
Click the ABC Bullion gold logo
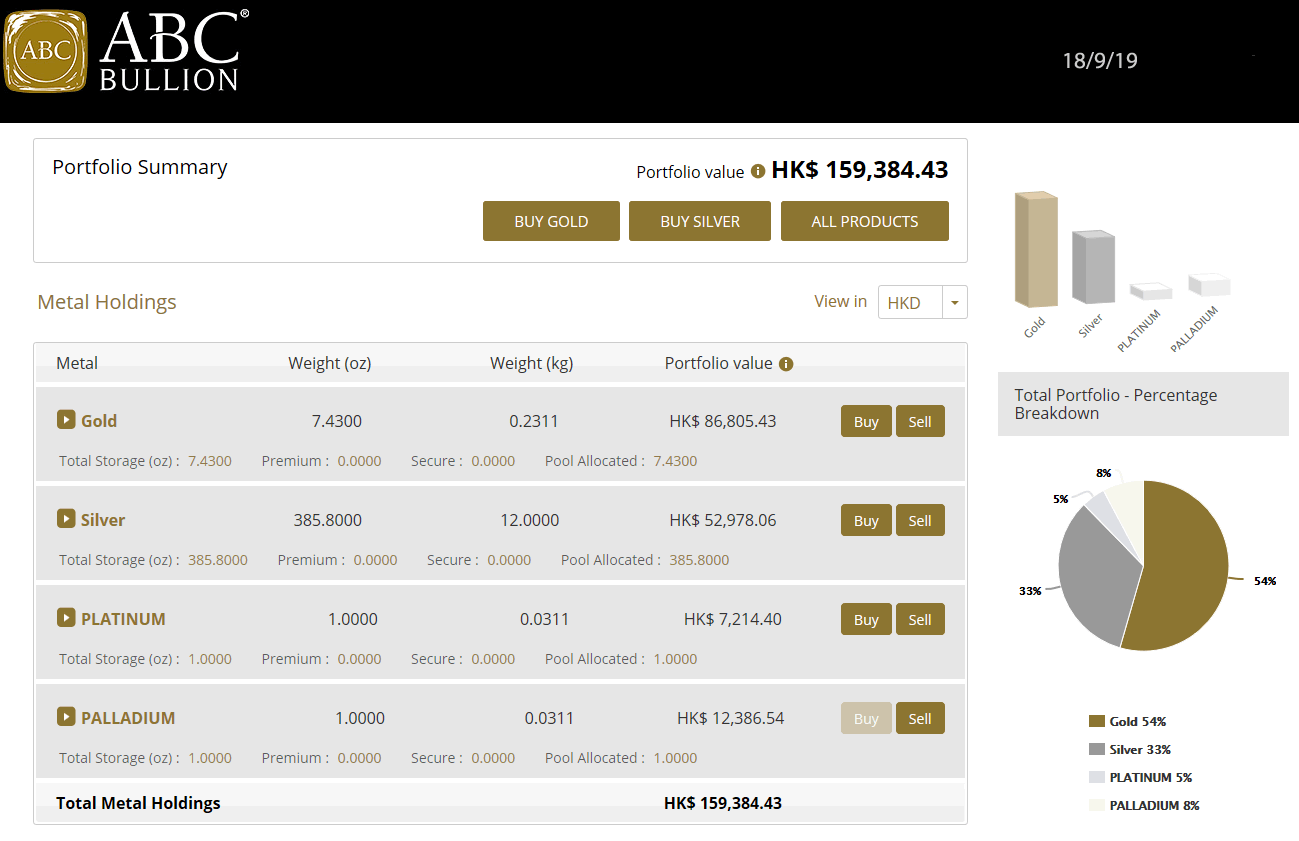[46, 51]
